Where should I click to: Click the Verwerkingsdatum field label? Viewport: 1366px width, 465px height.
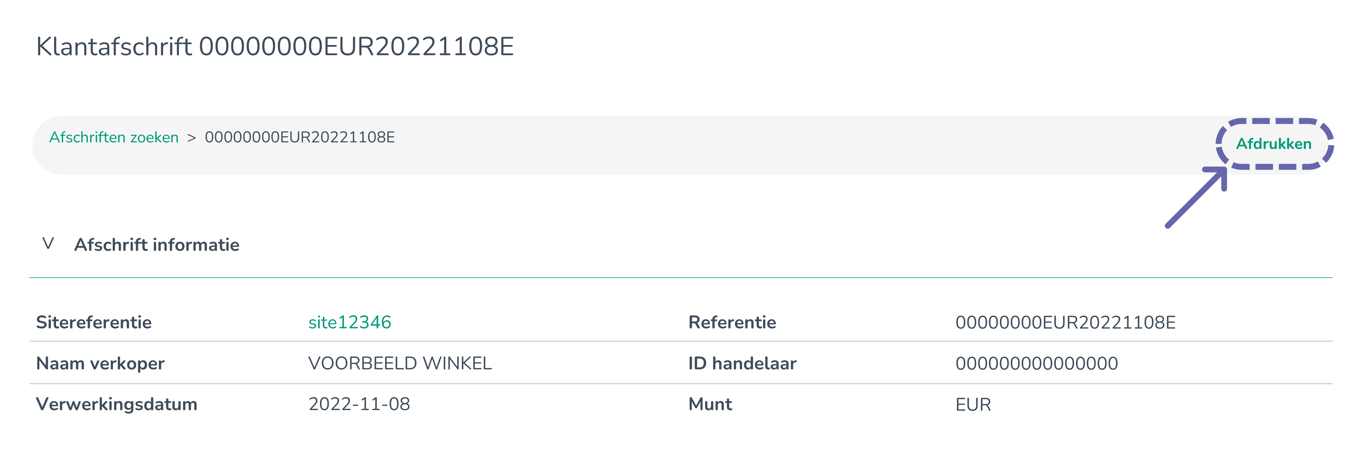point(116,405)
